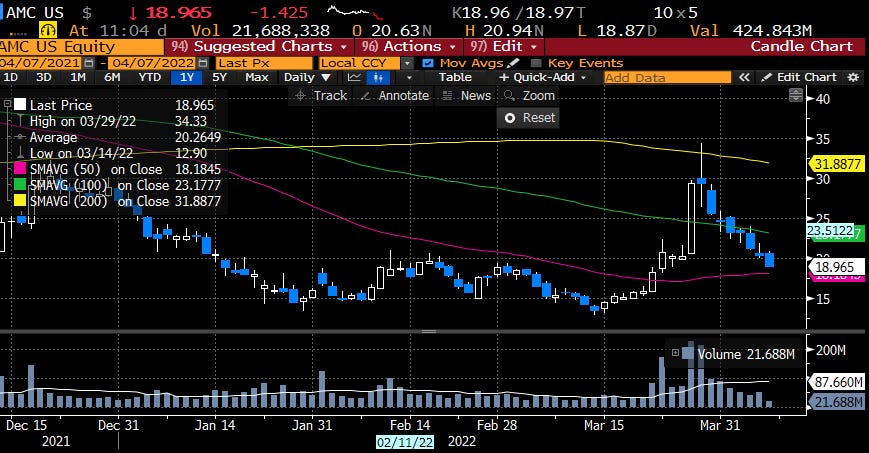869x453 pixels.
Task: Click the Track button label
Action: pyautogui.click(x=330, y=96)
